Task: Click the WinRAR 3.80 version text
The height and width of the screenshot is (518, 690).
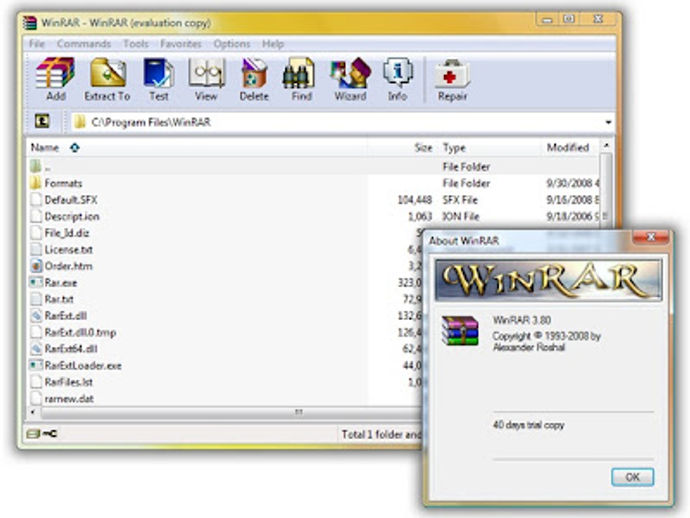Action: coord(522,320)
